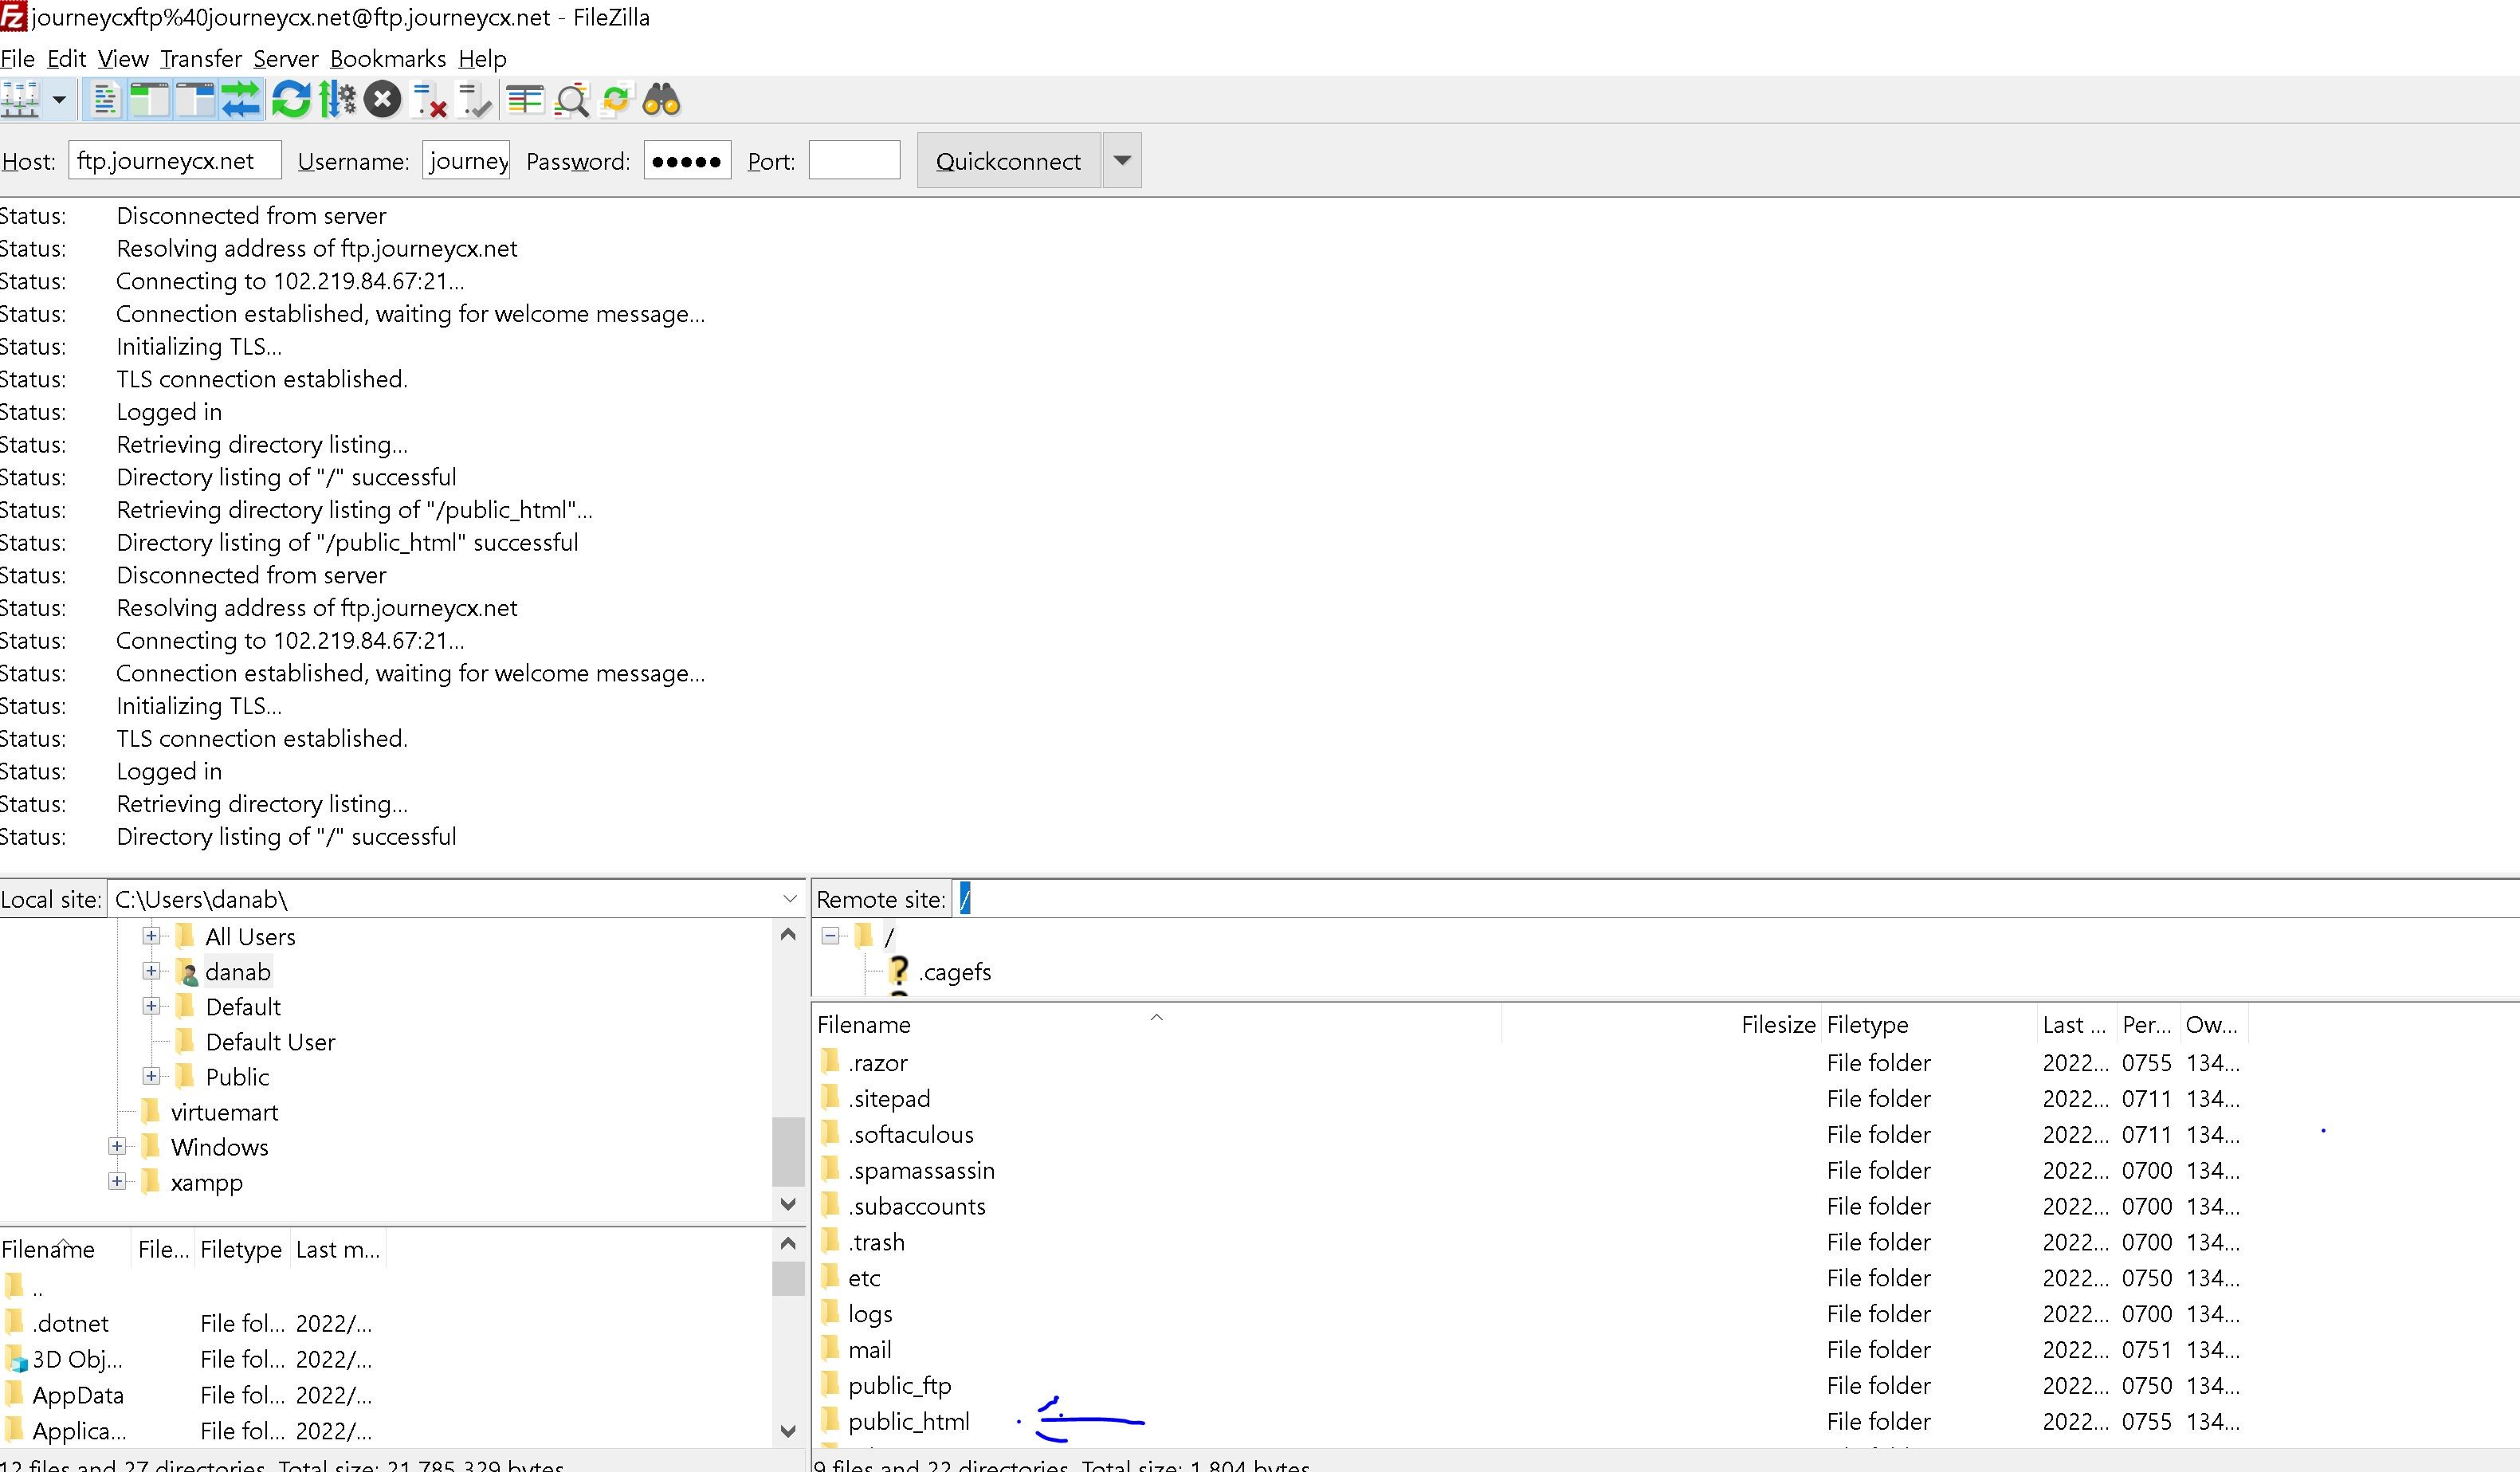Open Quickconnect history dropdown arrow
This screenshot has width=2520, height=1472.
(1122, 161)
